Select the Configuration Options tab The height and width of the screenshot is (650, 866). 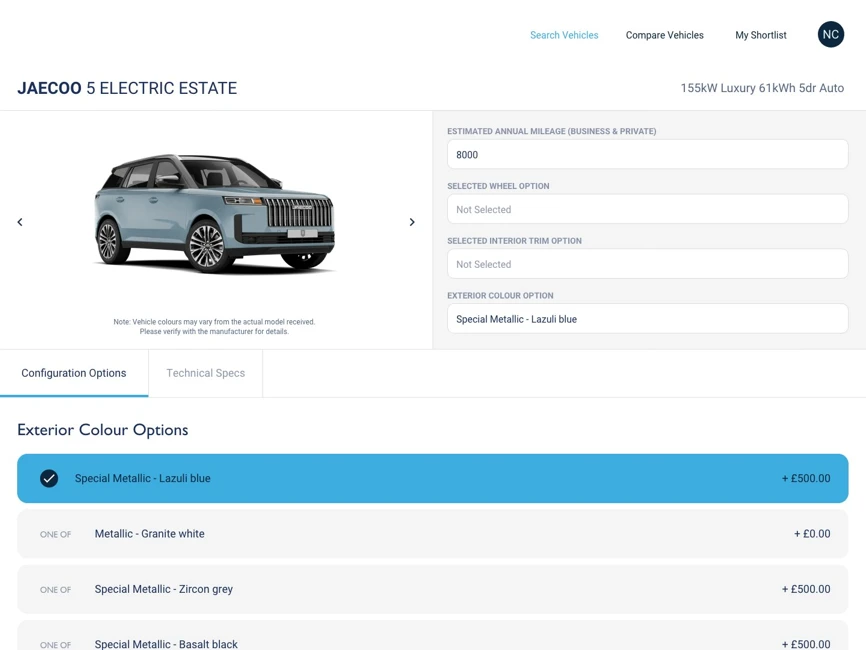[74, 373]
